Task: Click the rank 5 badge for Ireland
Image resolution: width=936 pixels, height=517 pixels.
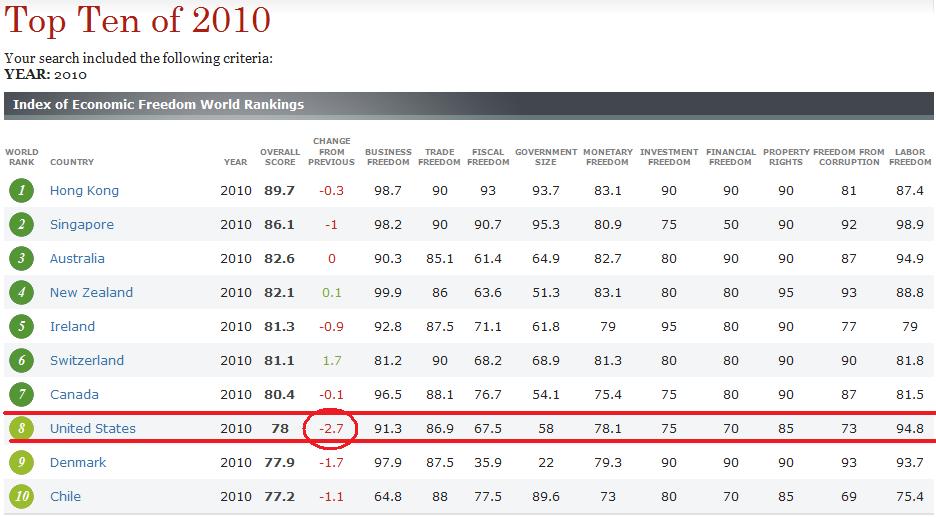Action: pyautogui.click(x=21, y=327)
